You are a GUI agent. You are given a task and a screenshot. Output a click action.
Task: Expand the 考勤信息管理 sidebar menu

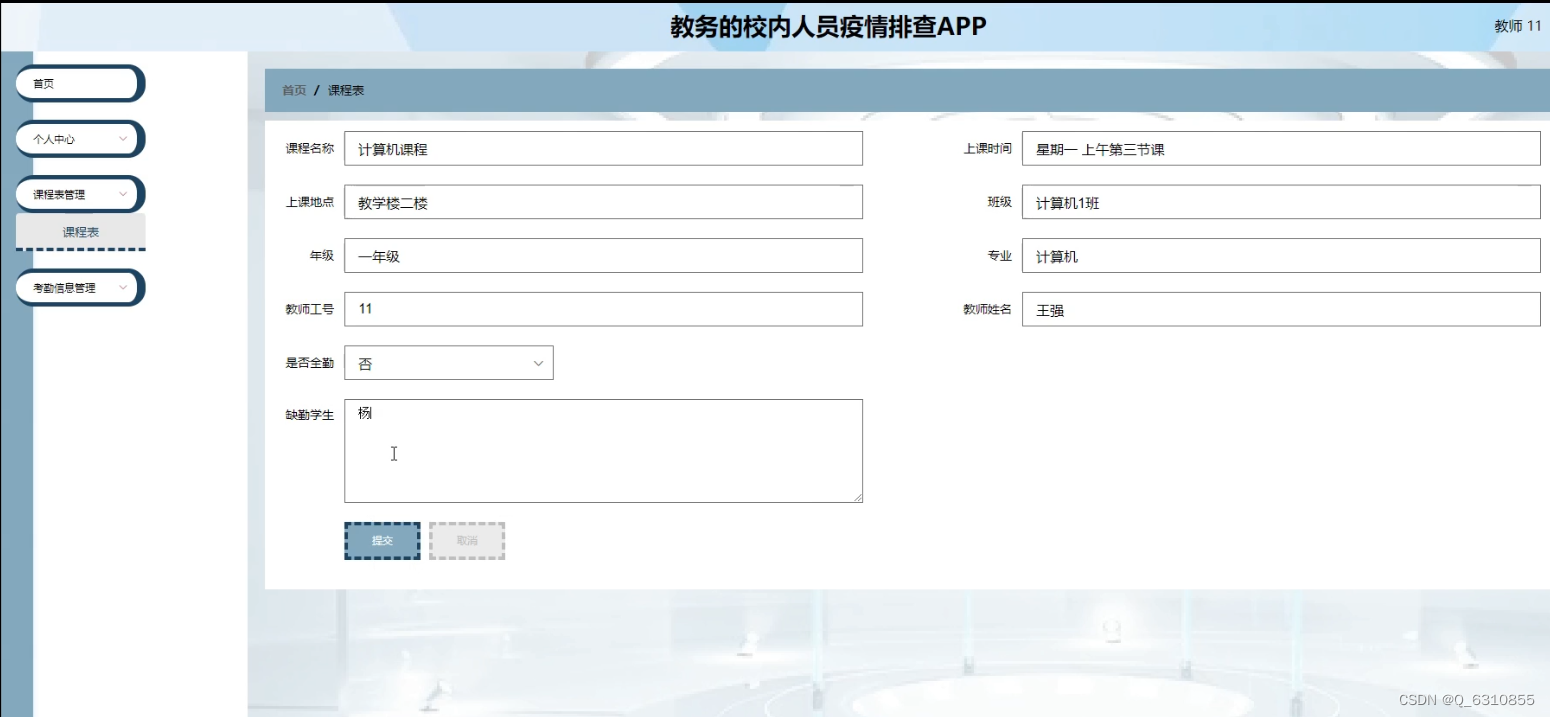pyautogui.click(x=80, y=287)
